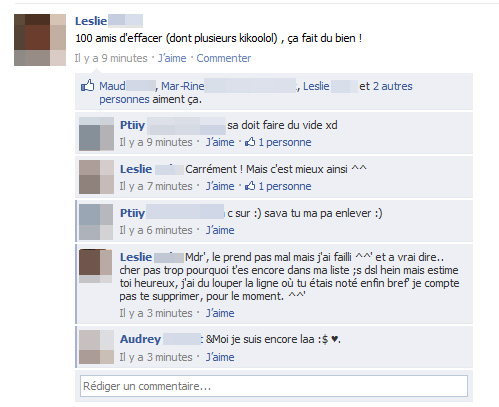The height and width of the screenshot is (407, 499).
Task: Like Audrey's comment with J'aime
Action: tap(220, 357)
